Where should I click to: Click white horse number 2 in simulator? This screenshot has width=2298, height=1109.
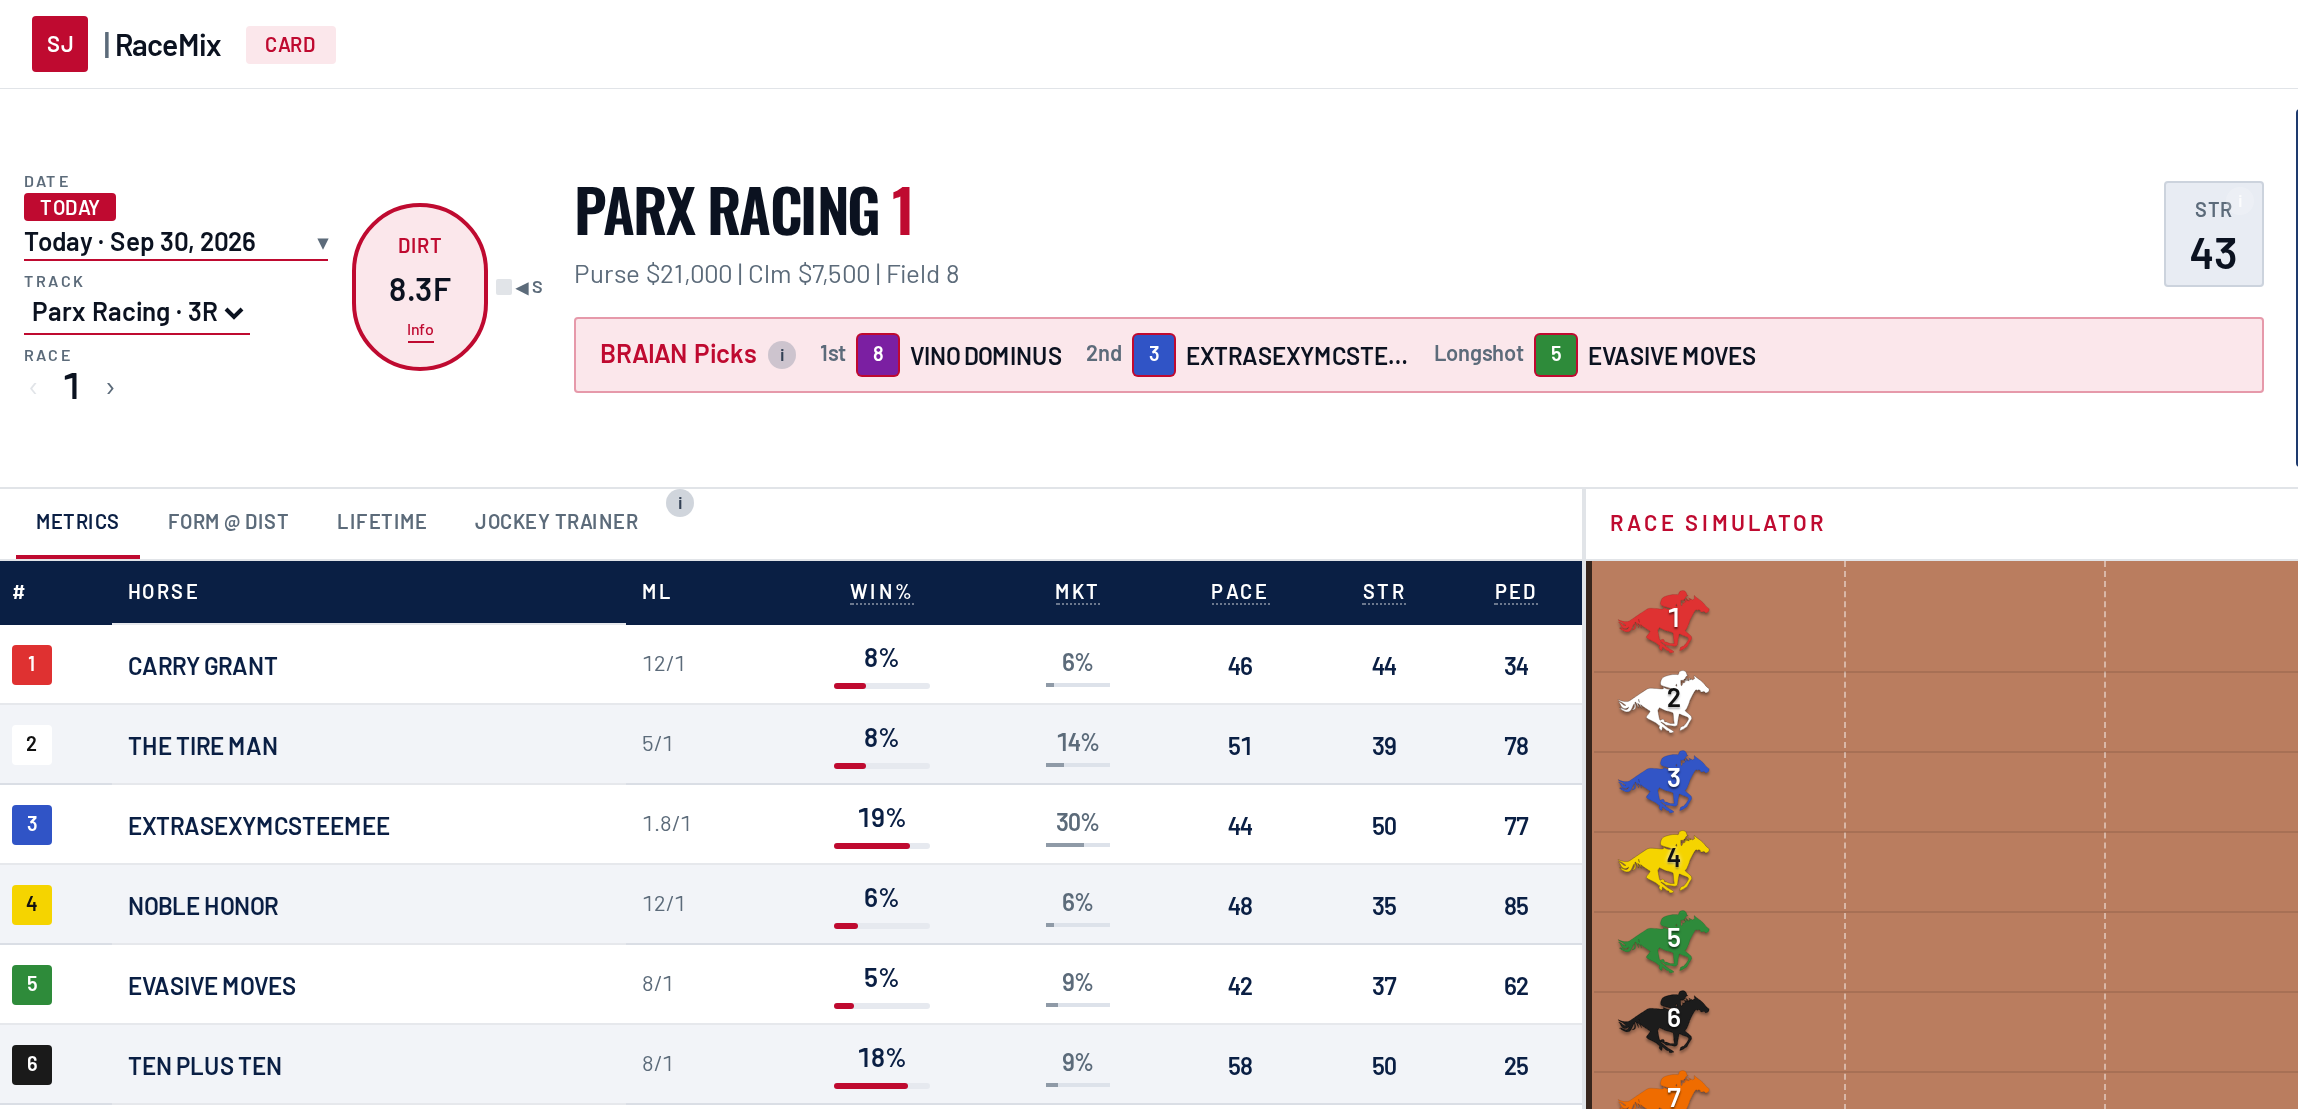[1664, 700]
